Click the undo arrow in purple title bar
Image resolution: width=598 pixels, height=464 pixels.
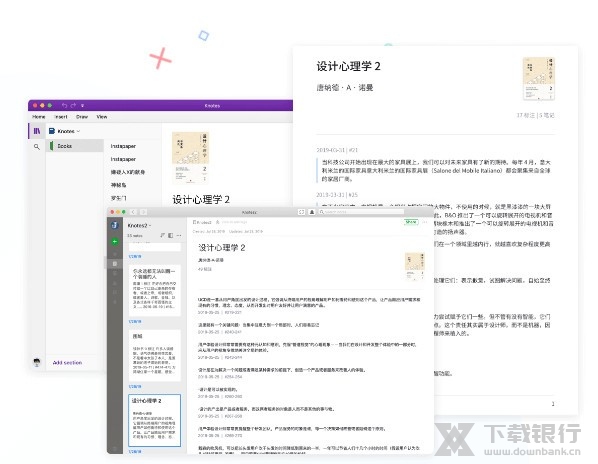(x=64, y=105)
